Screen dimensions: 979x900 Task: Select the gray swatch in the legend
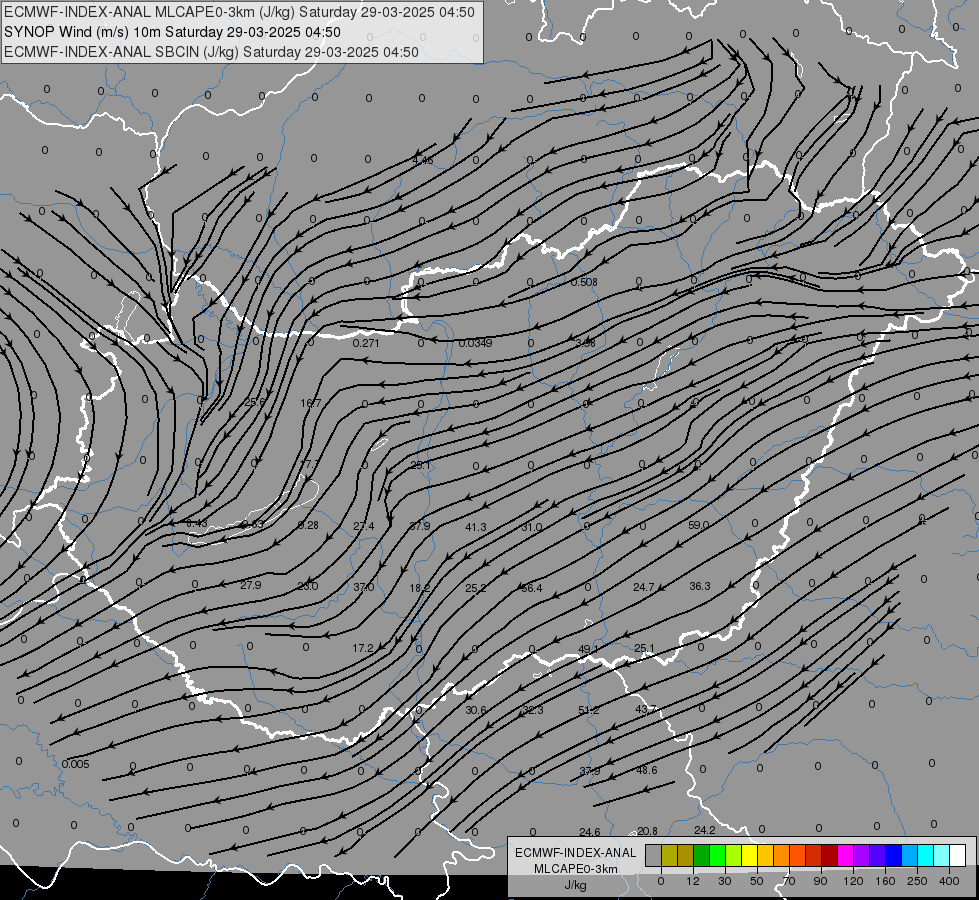[654, 855]
